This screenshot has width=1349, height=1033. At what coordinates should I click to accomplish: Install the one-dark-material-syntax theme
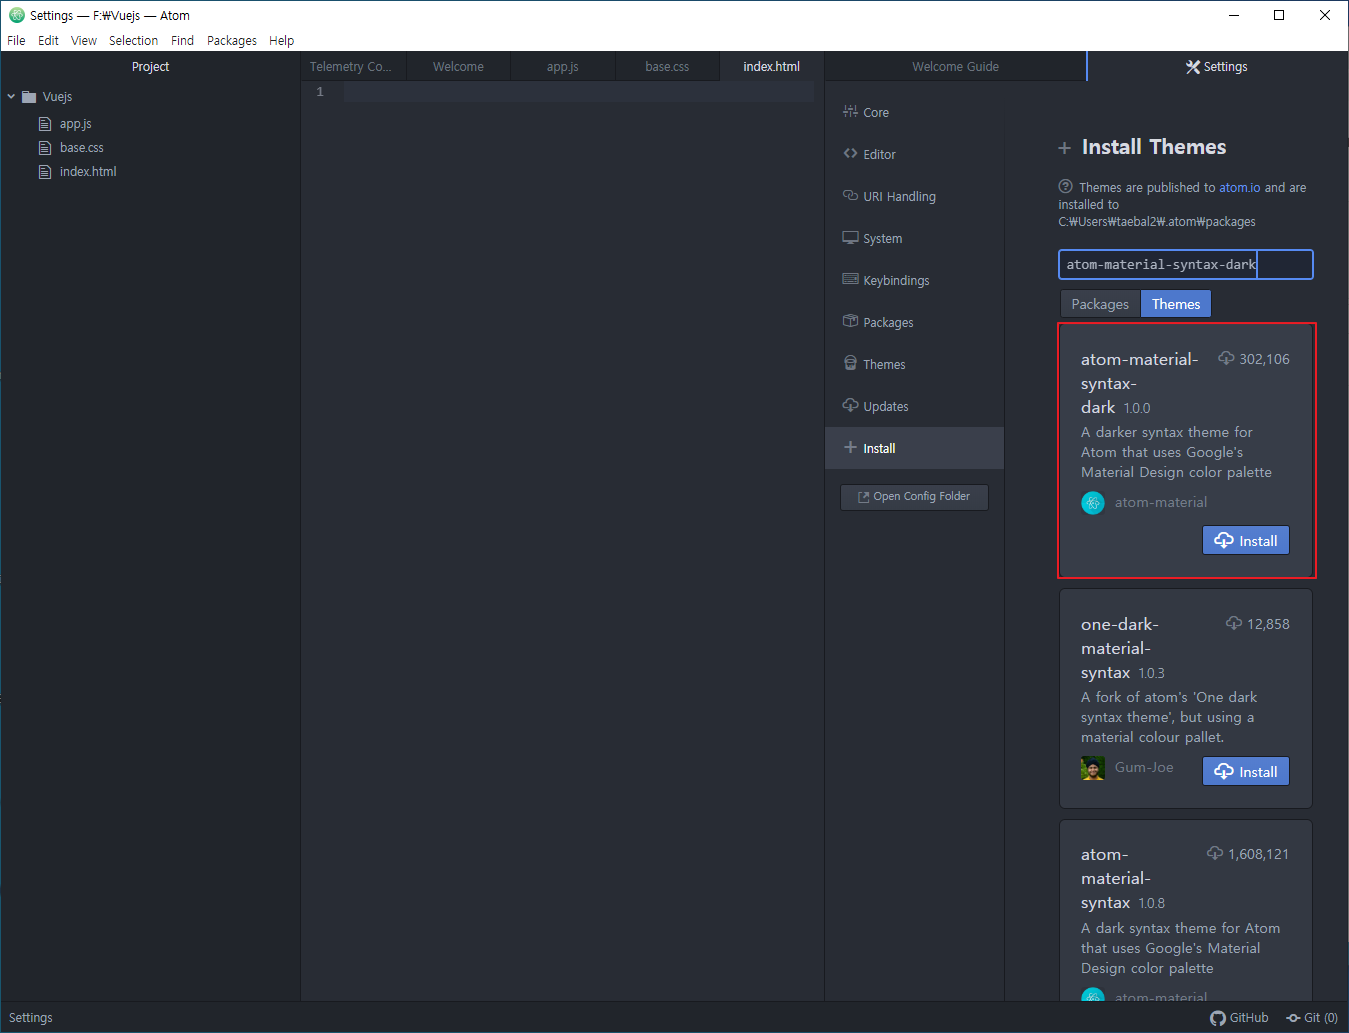(x=1246, y=771)
